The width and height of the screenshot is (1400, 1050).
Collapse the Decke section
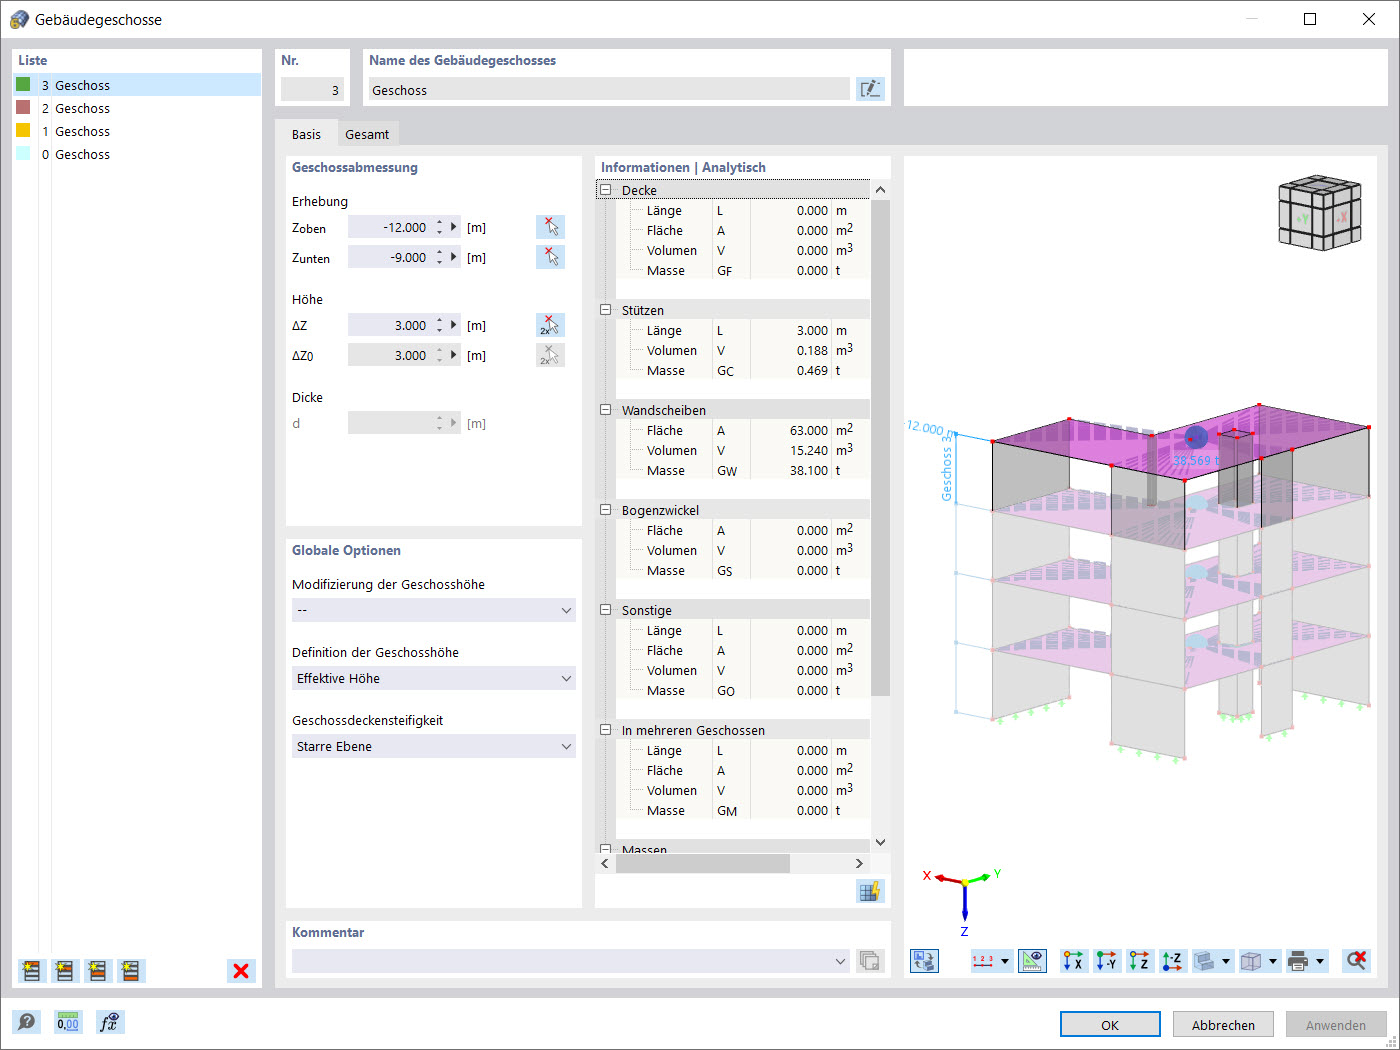tap(605, 190)
